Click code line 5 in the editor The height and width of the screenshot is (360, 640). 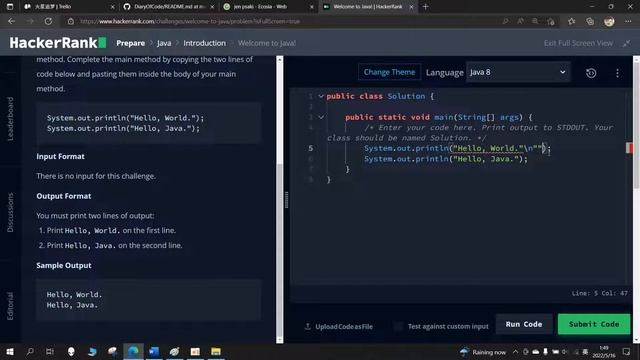pos(457,149)
